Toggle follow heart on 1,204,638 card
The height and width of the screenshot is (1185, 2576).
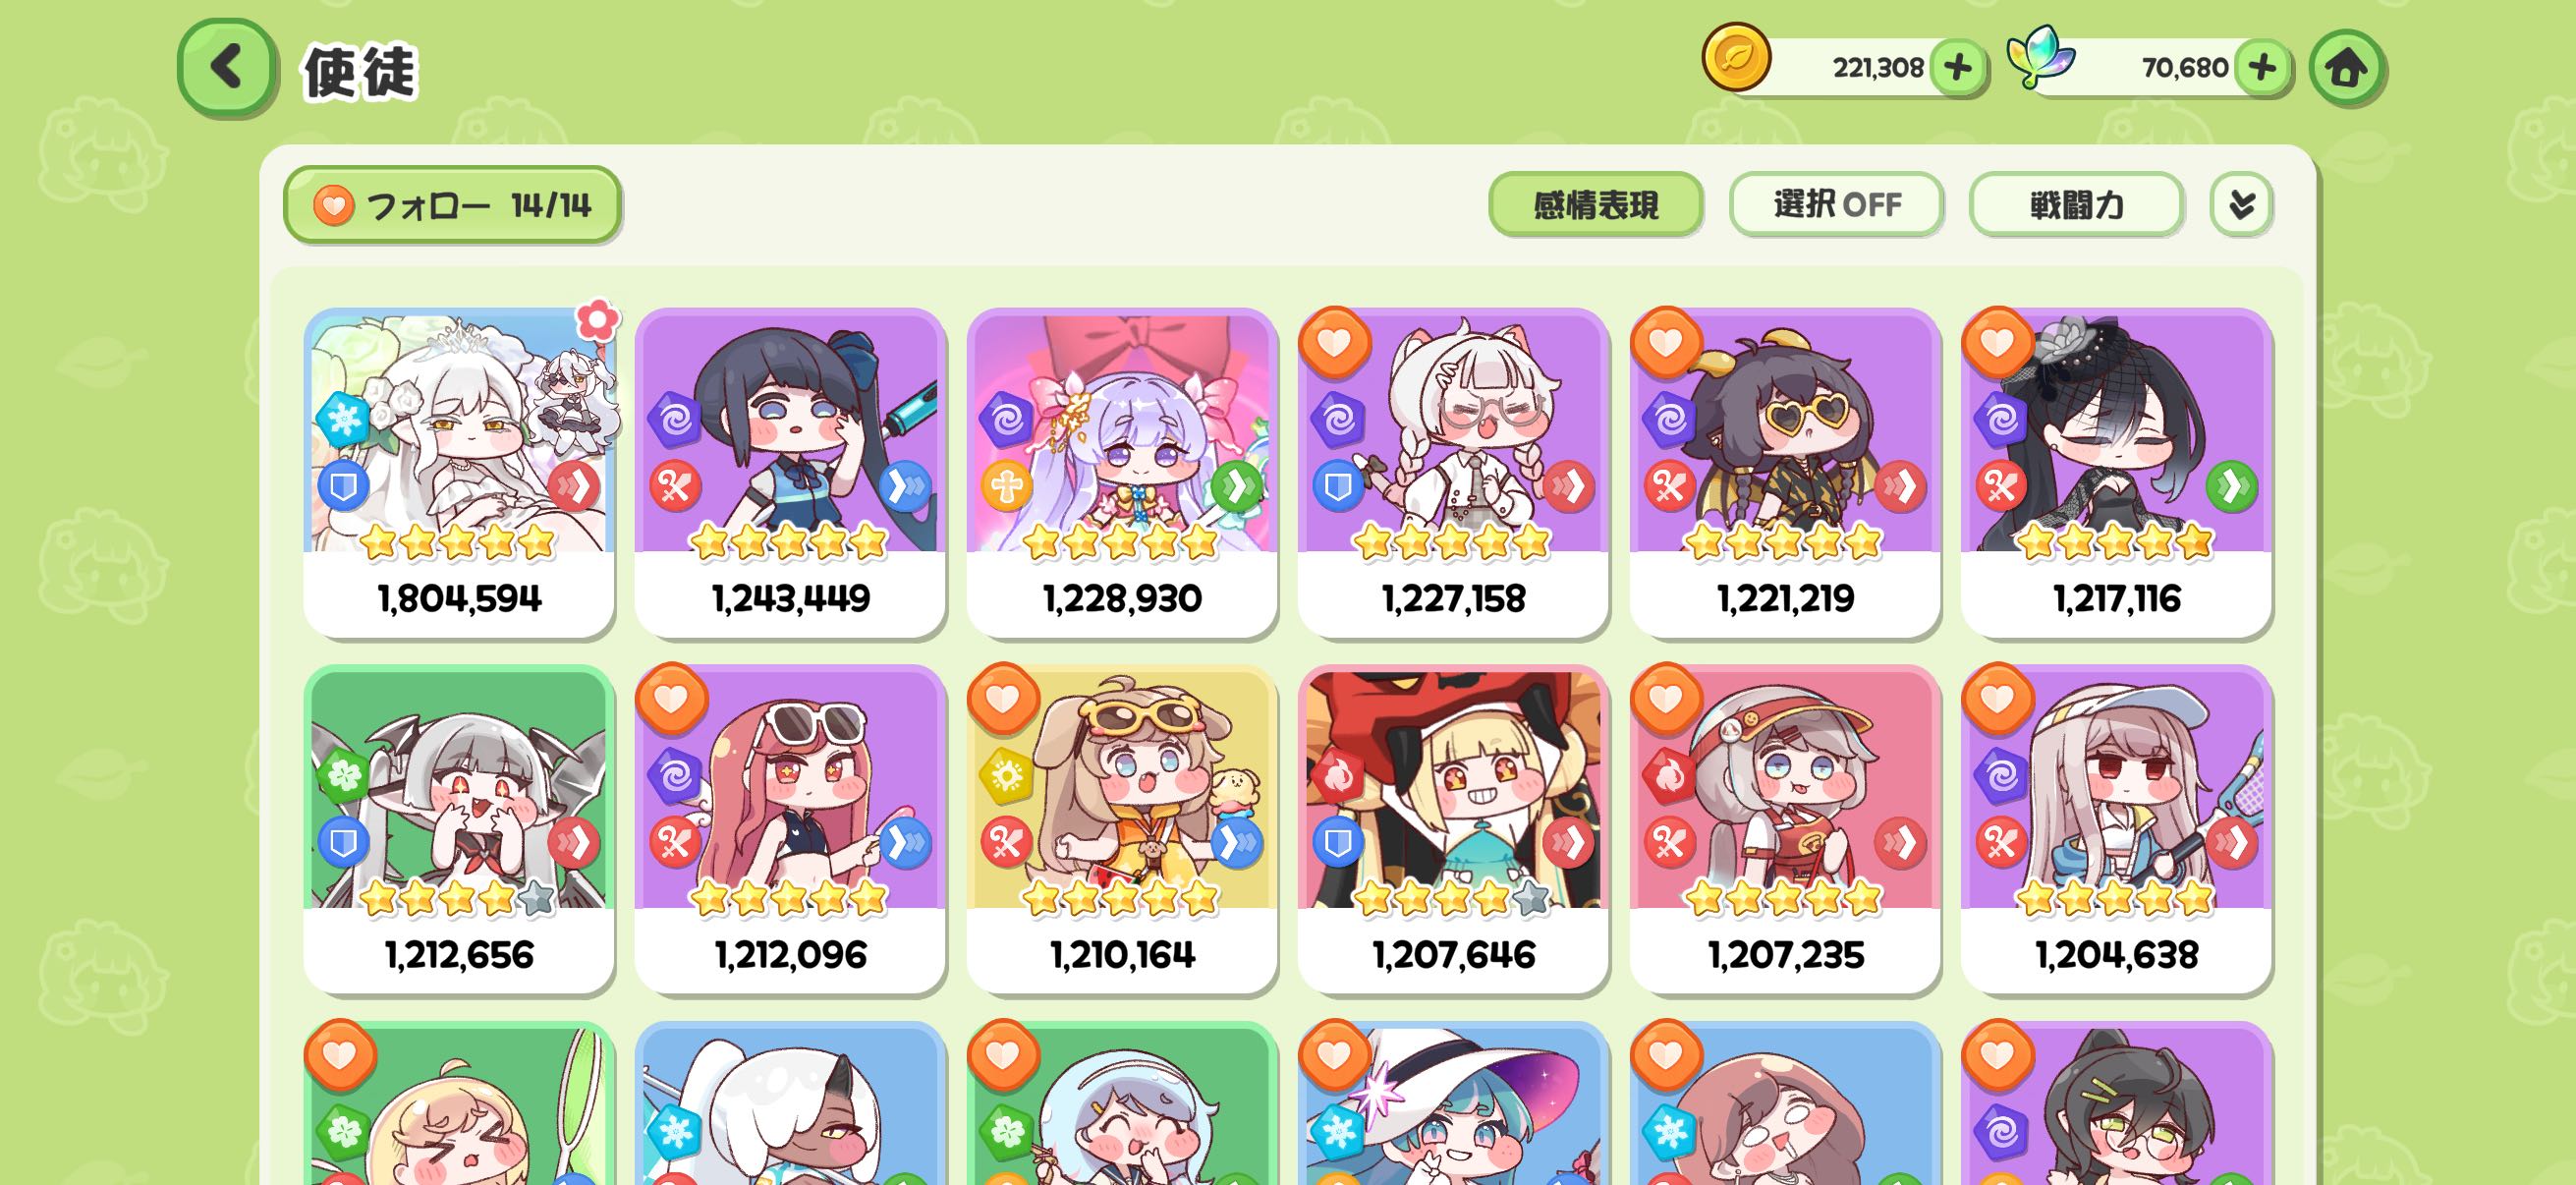(1997, 698)
